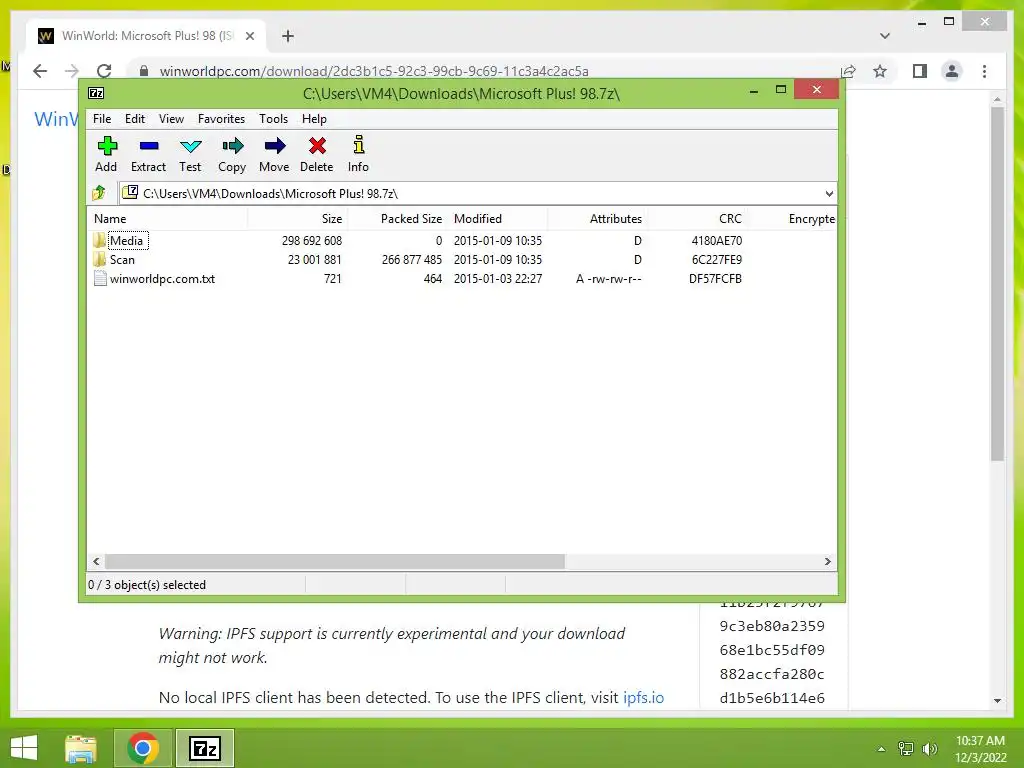Open the Edit menu in 7-Zip
The image size is (1024, 768).
click(135, 119)
